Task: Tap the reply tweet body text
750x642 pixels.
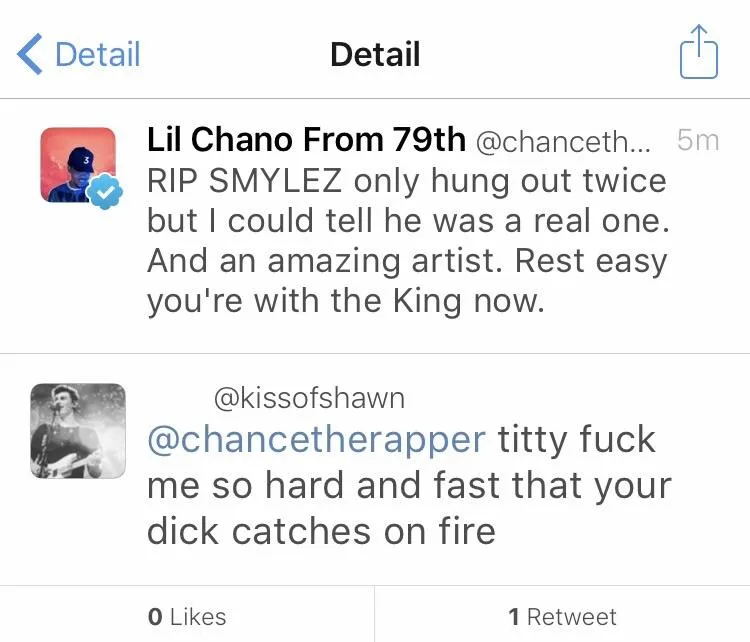Action: tap(409, 485)
